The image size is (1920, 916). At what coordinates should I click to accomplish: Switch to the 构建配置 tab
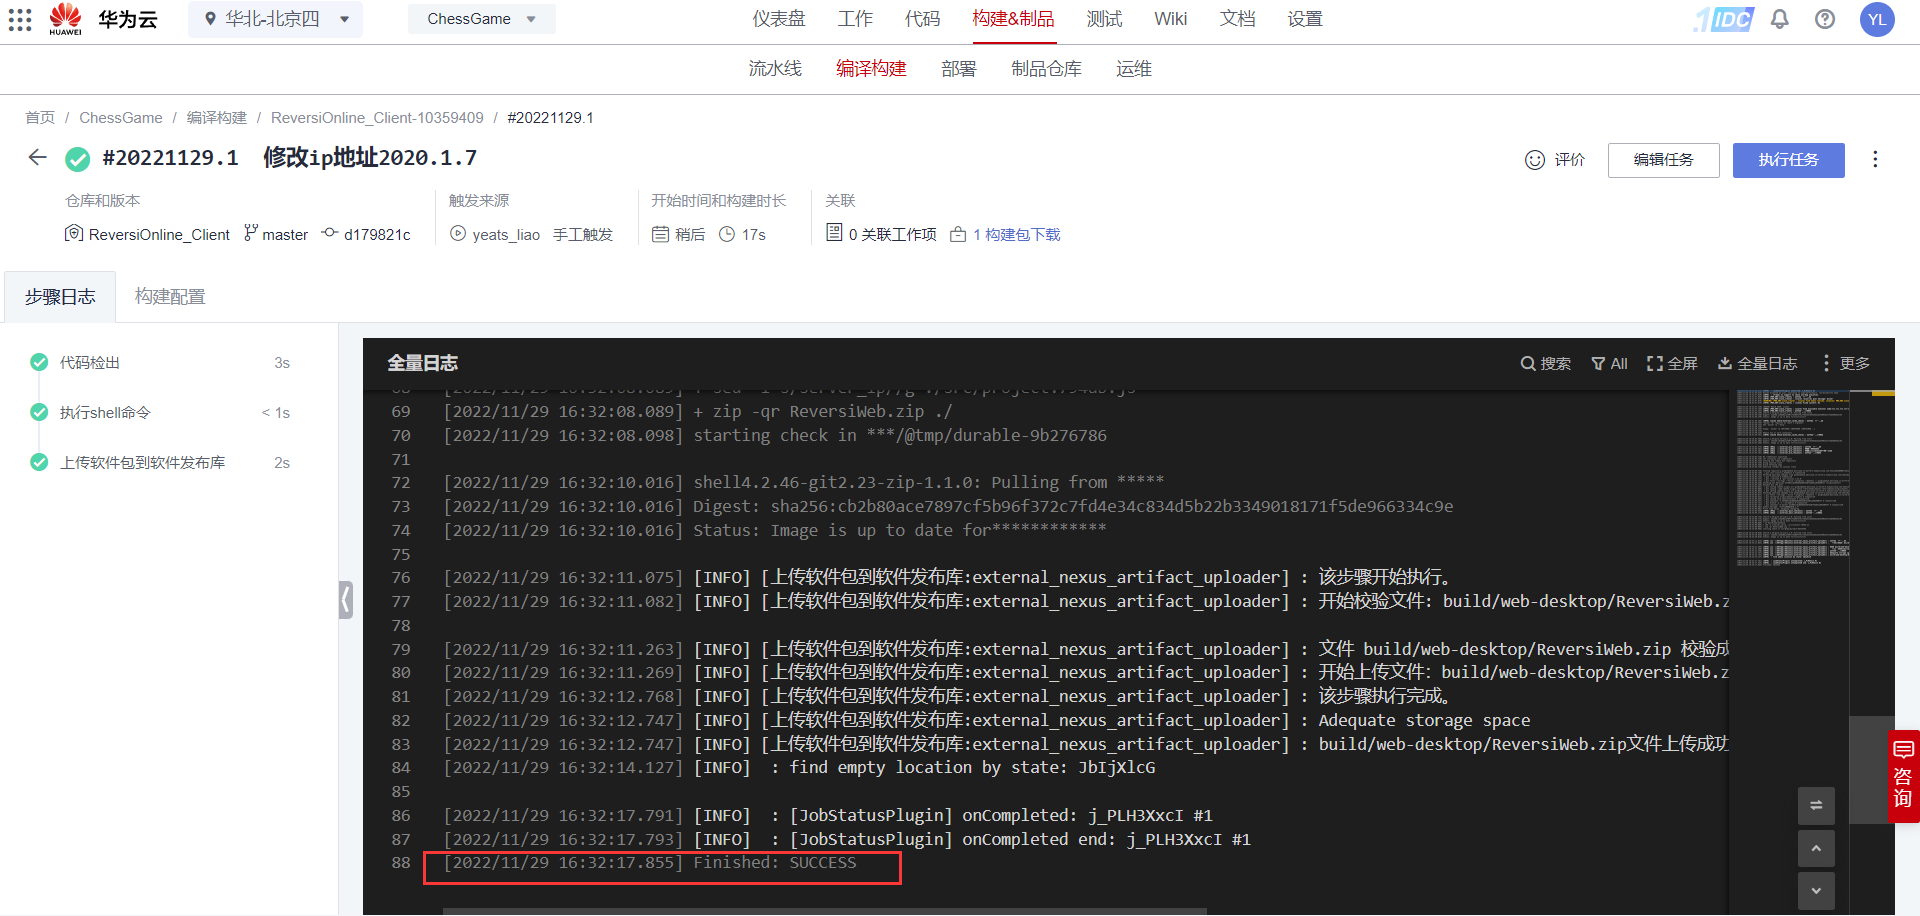[x=170, y=297]
